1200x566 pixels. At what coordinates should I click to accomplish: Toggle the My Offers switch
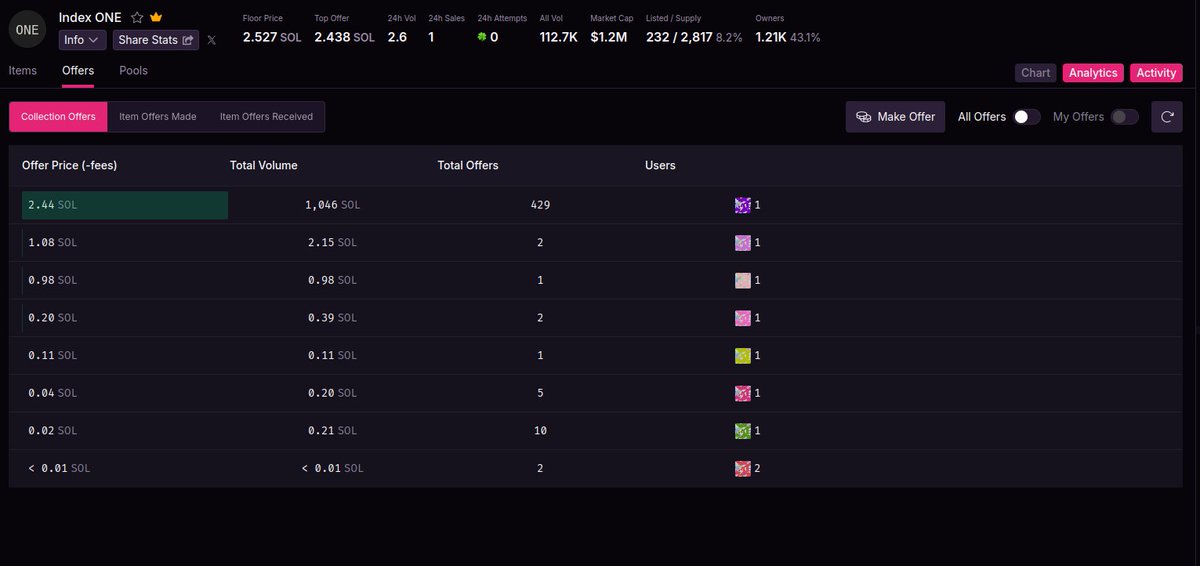click(1125, 117)
